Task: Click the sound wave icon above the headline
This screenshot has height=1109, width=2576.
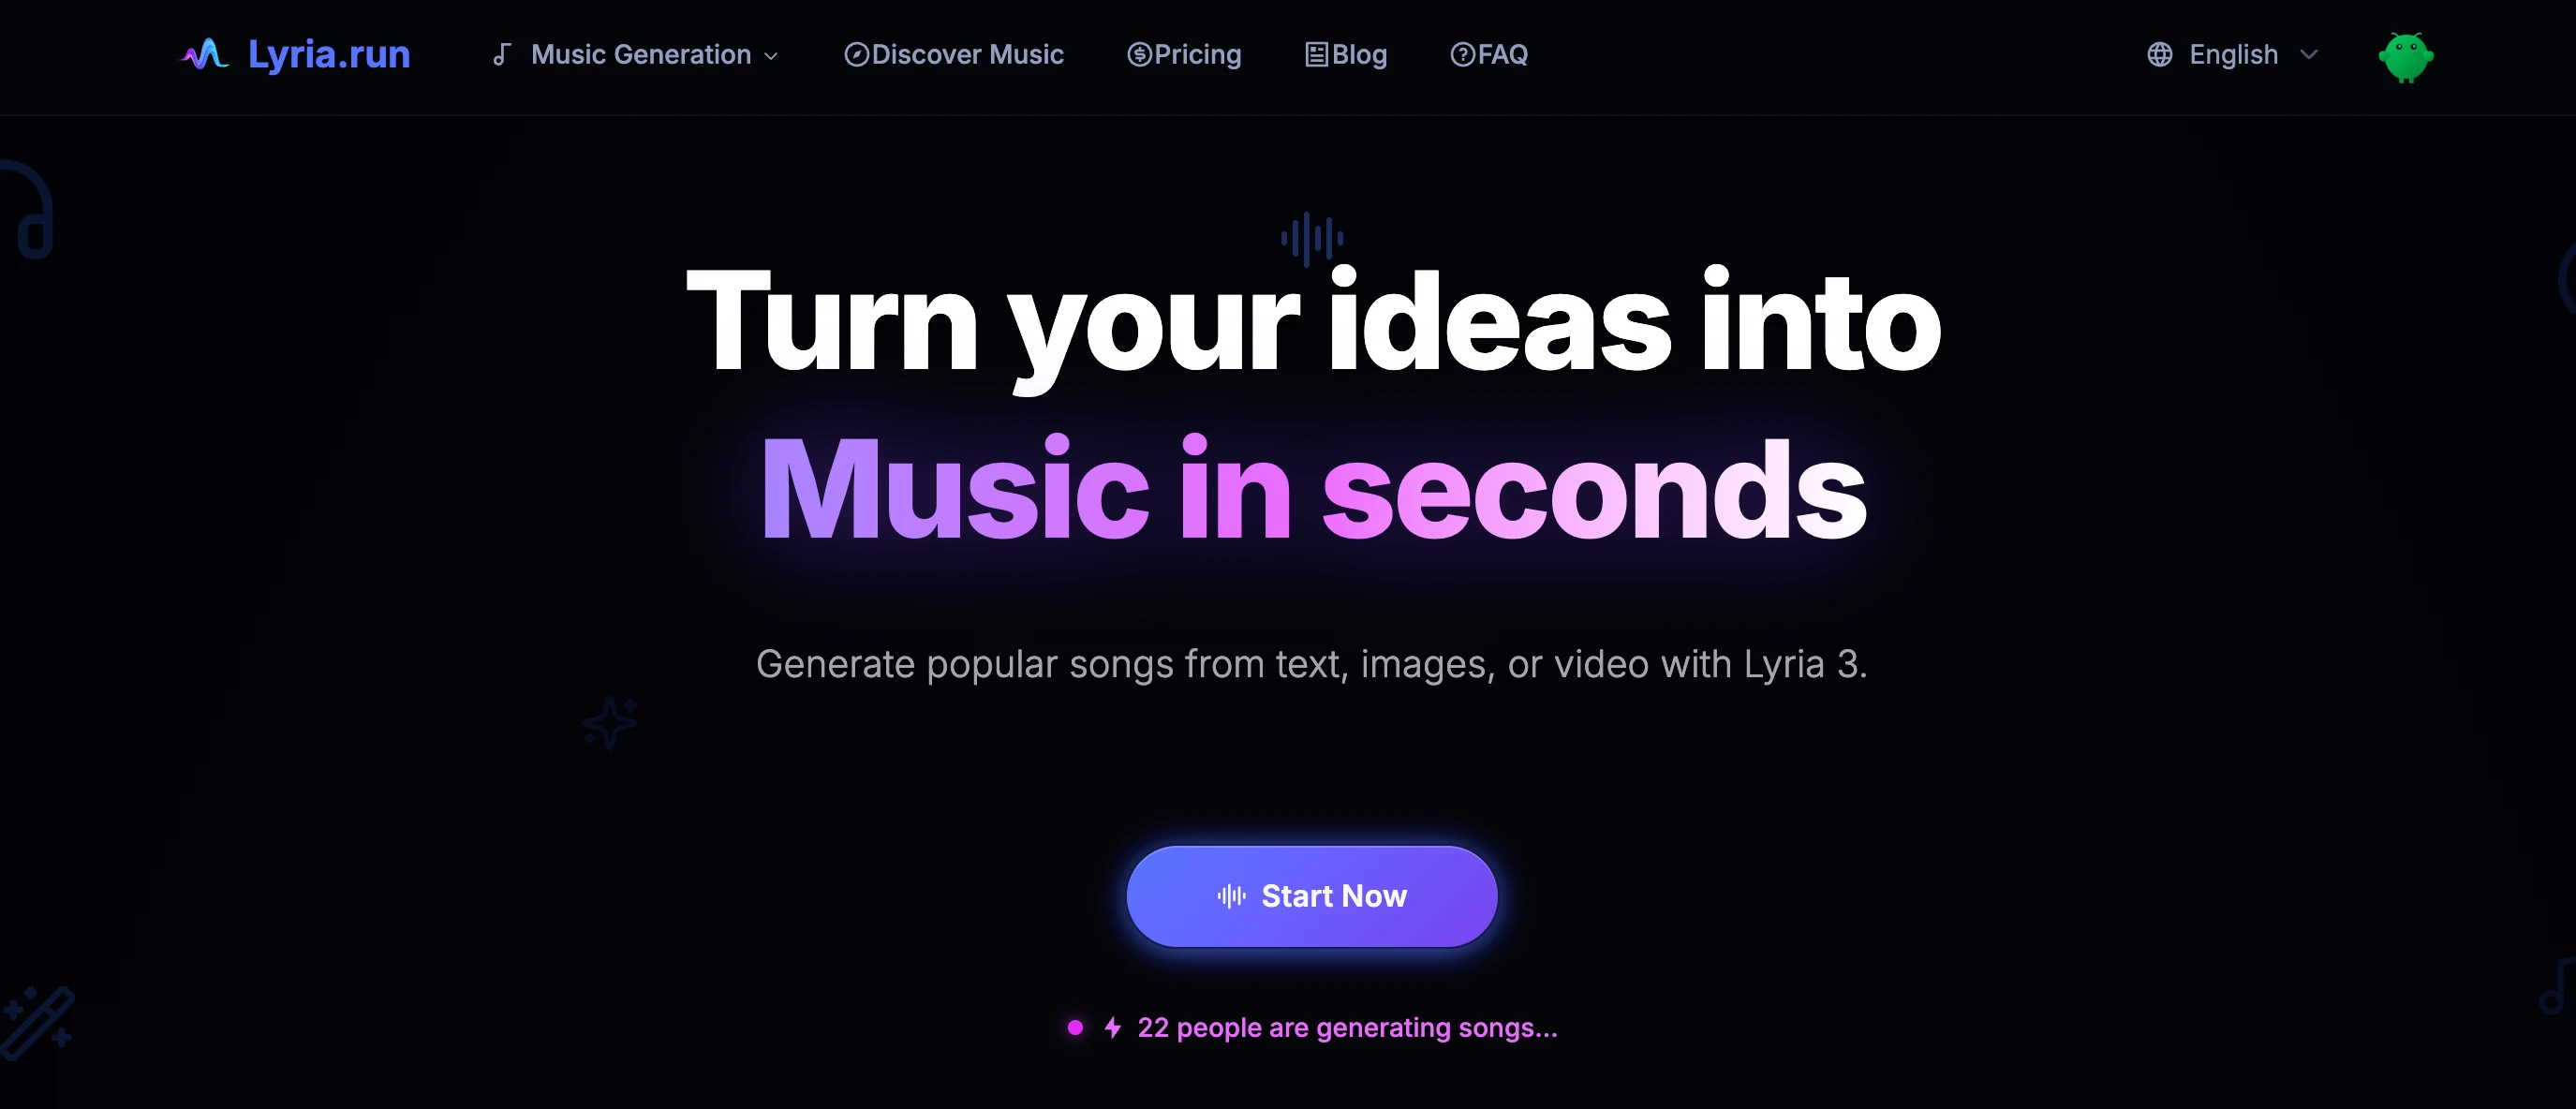Action: click(1312, 239)
